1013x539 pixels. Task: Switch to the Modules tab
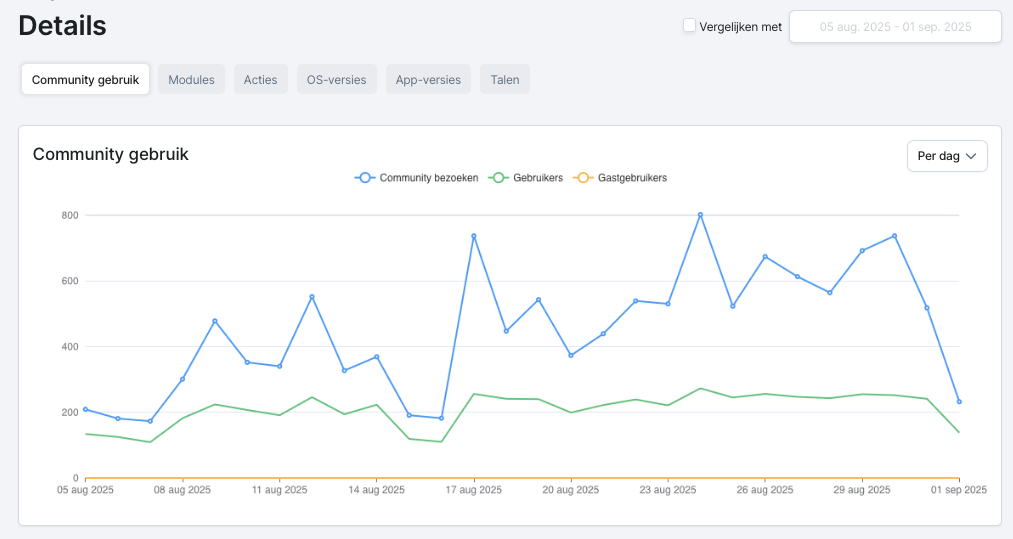click(x=191, y=80)
